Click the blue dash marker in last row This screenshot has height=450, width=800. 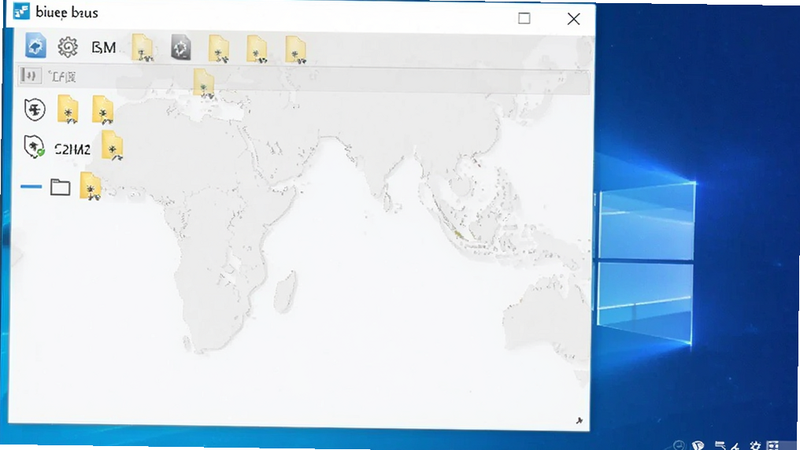click(31, 187)
